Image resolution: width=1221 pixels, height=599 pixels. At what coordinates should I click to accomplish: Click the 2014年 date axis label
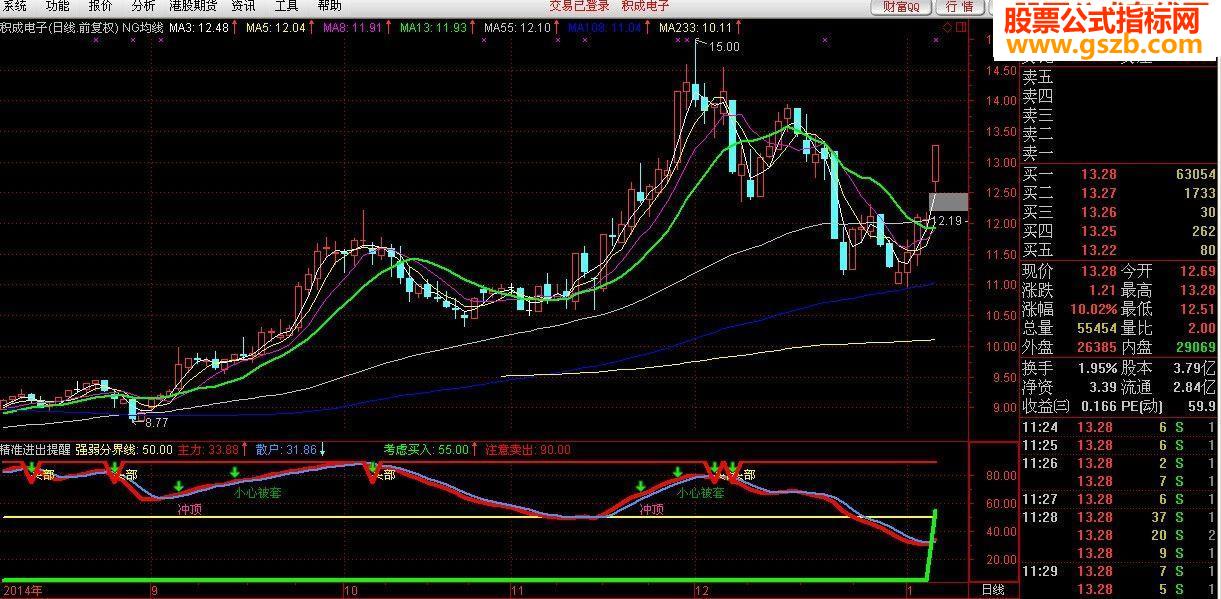coord(21,591)
